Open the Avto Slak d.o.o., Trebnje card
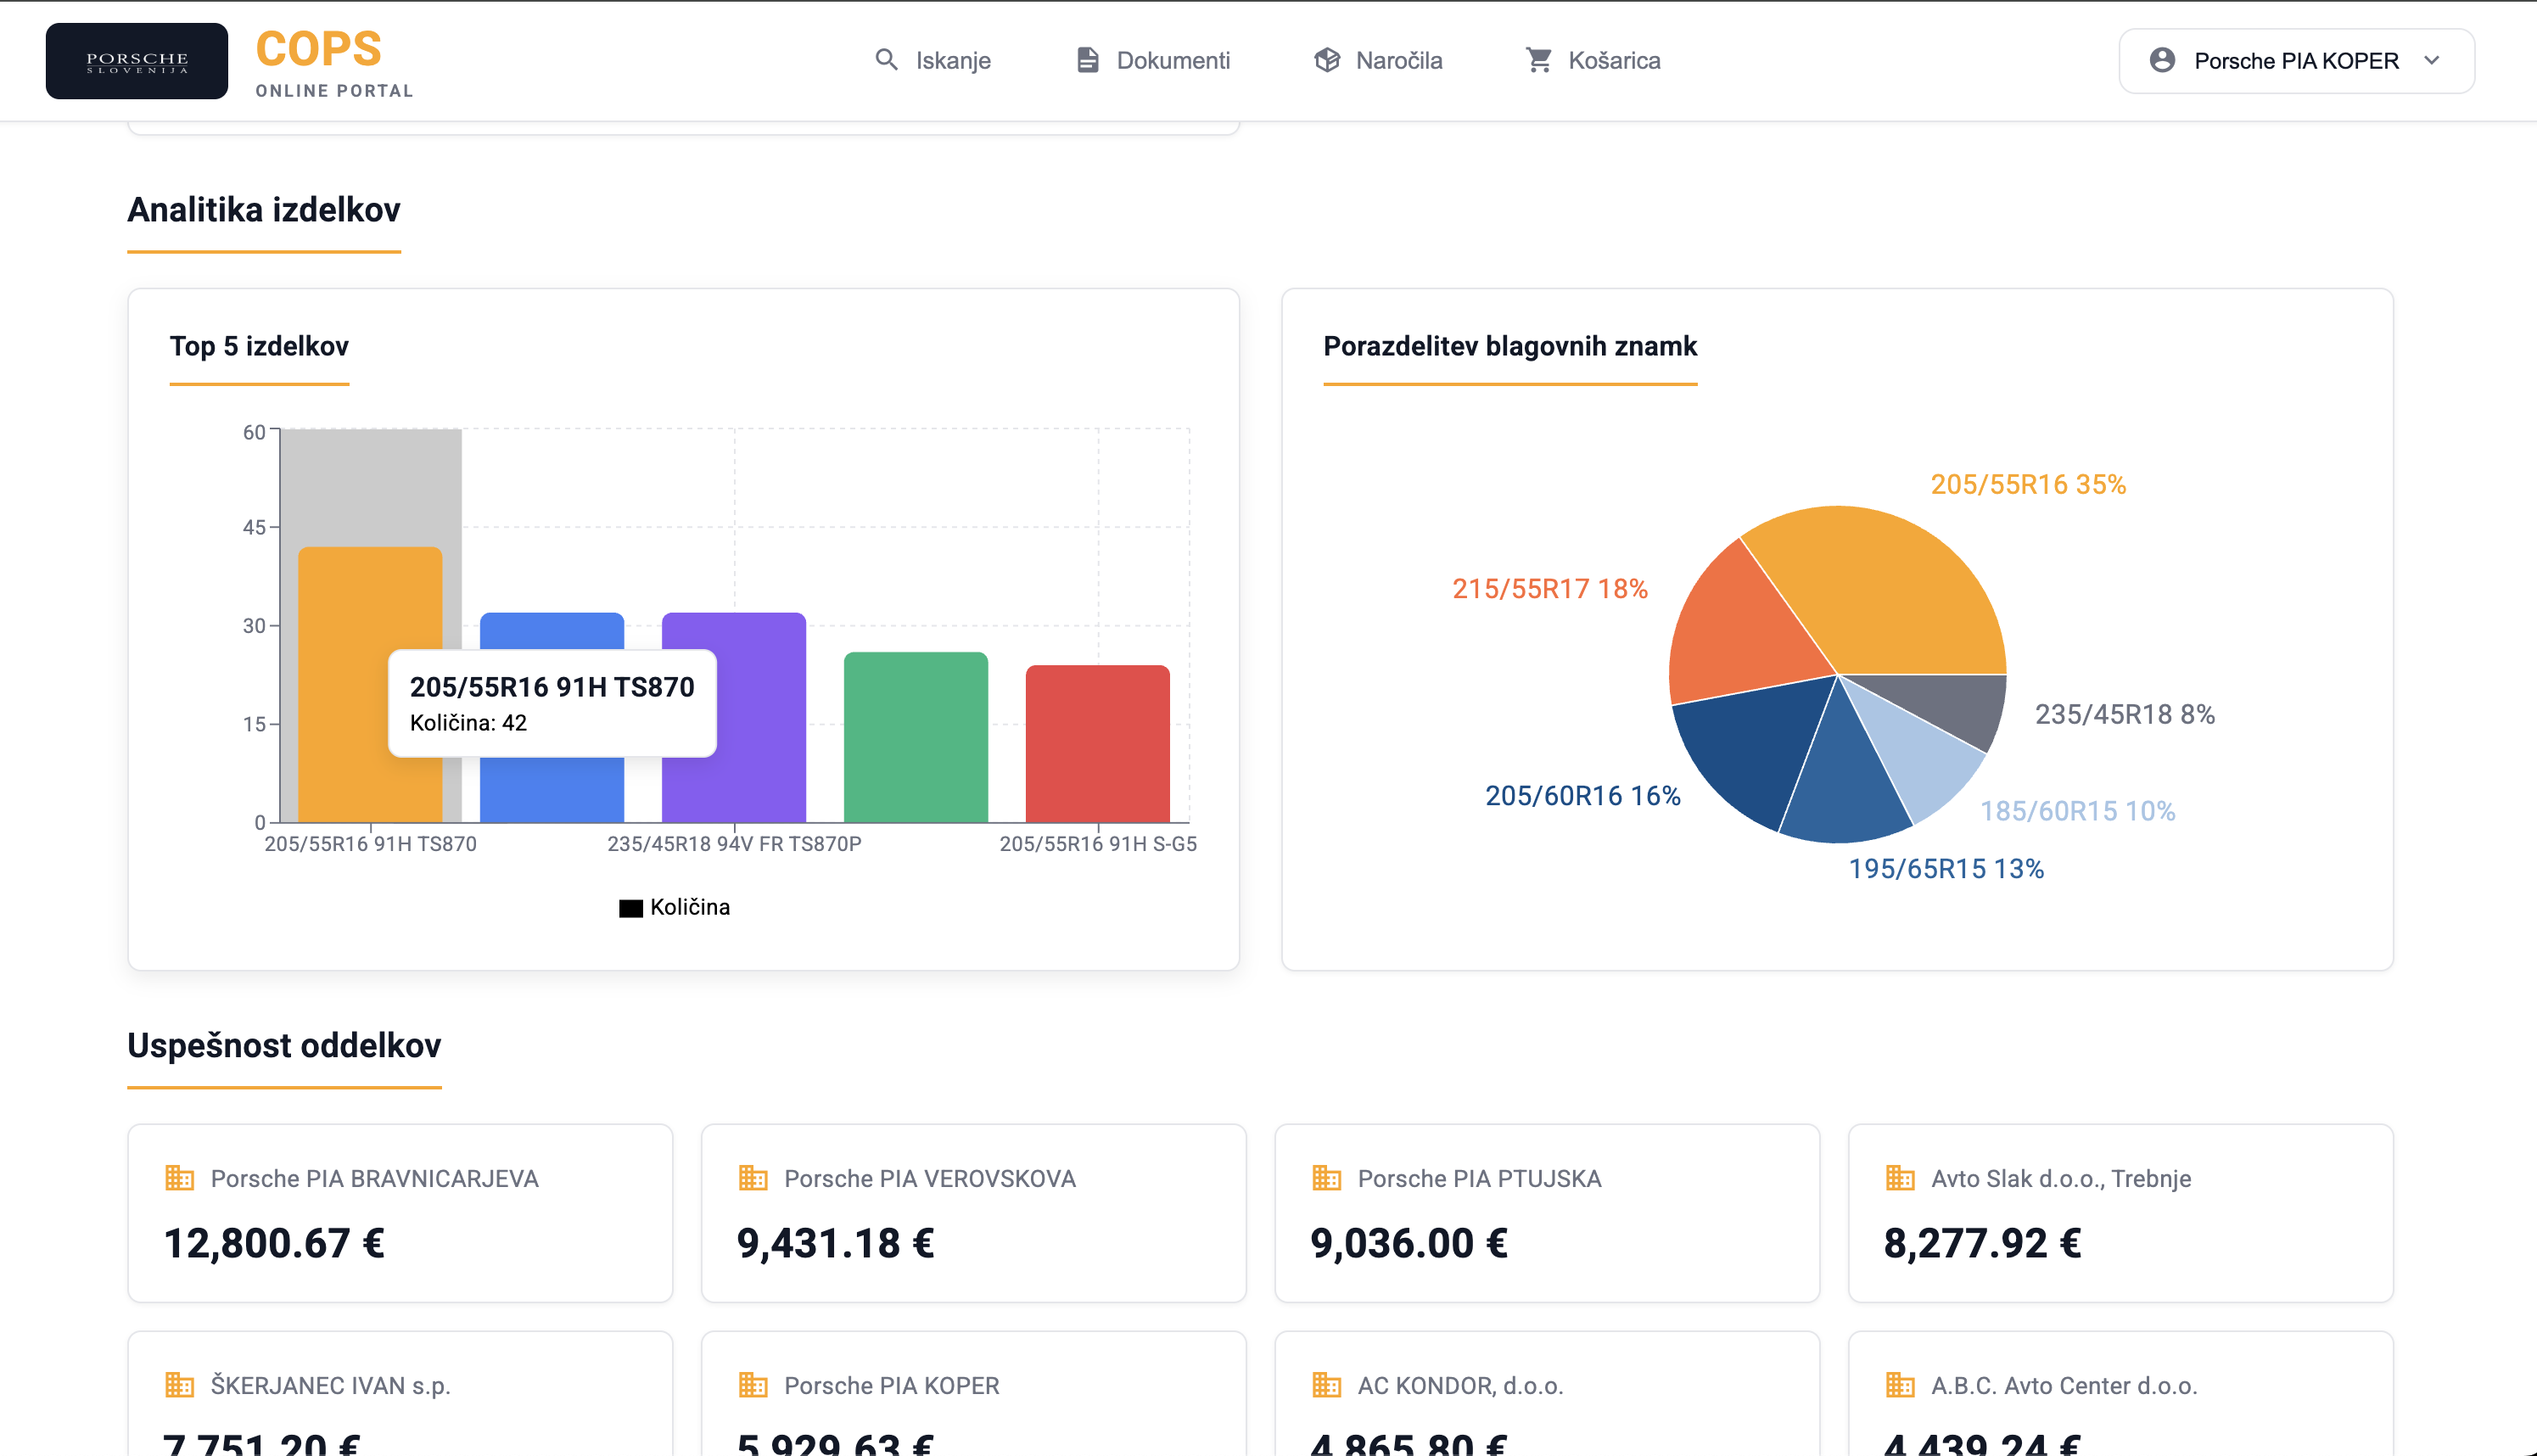 tap(2121, 1212)
